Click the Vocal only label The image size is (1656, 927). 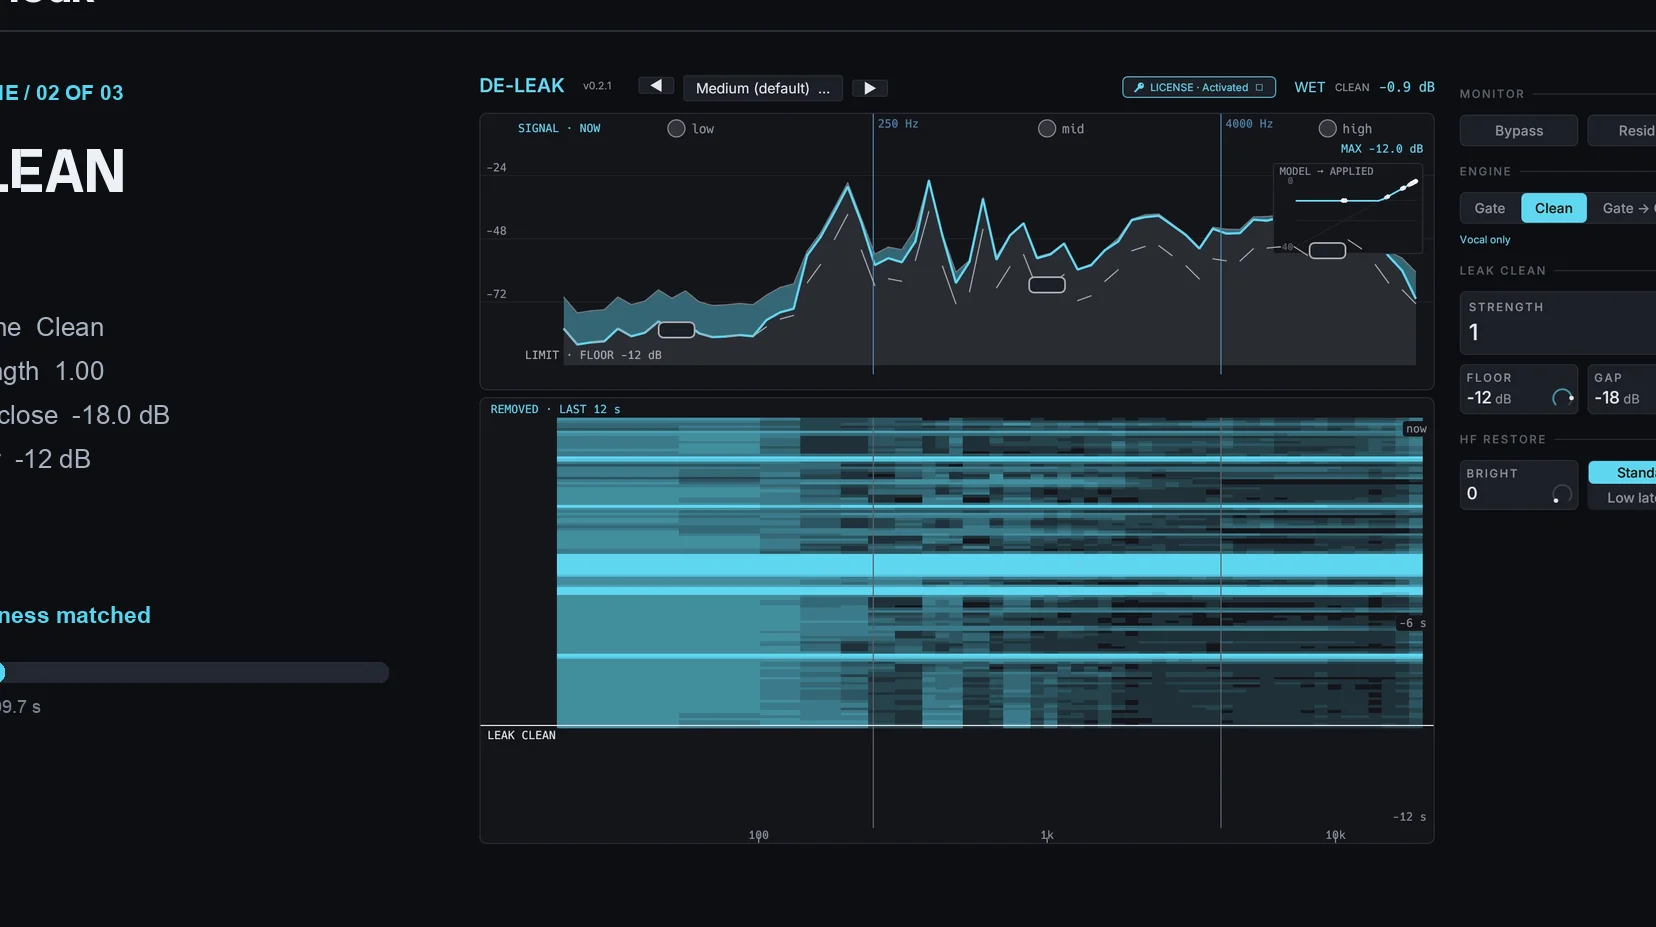1485,240
